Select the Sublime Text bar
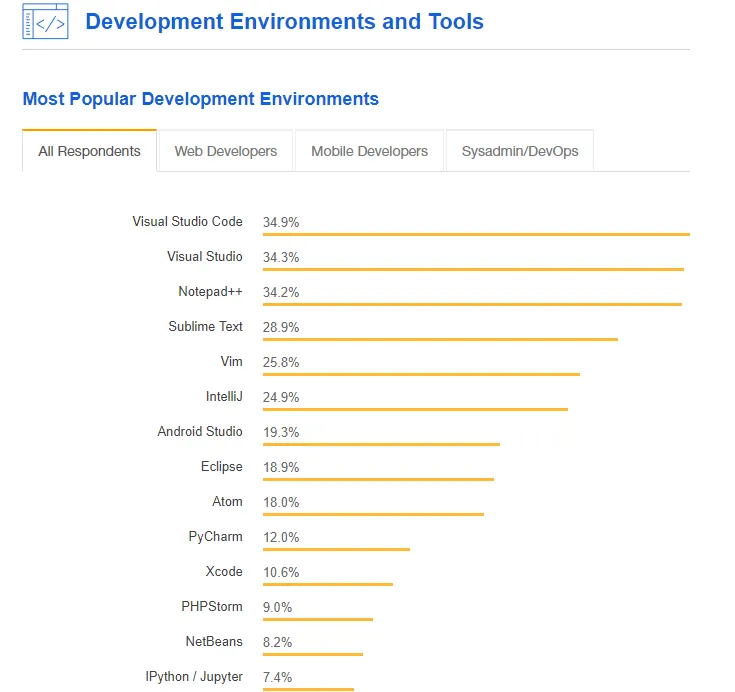 440,339
